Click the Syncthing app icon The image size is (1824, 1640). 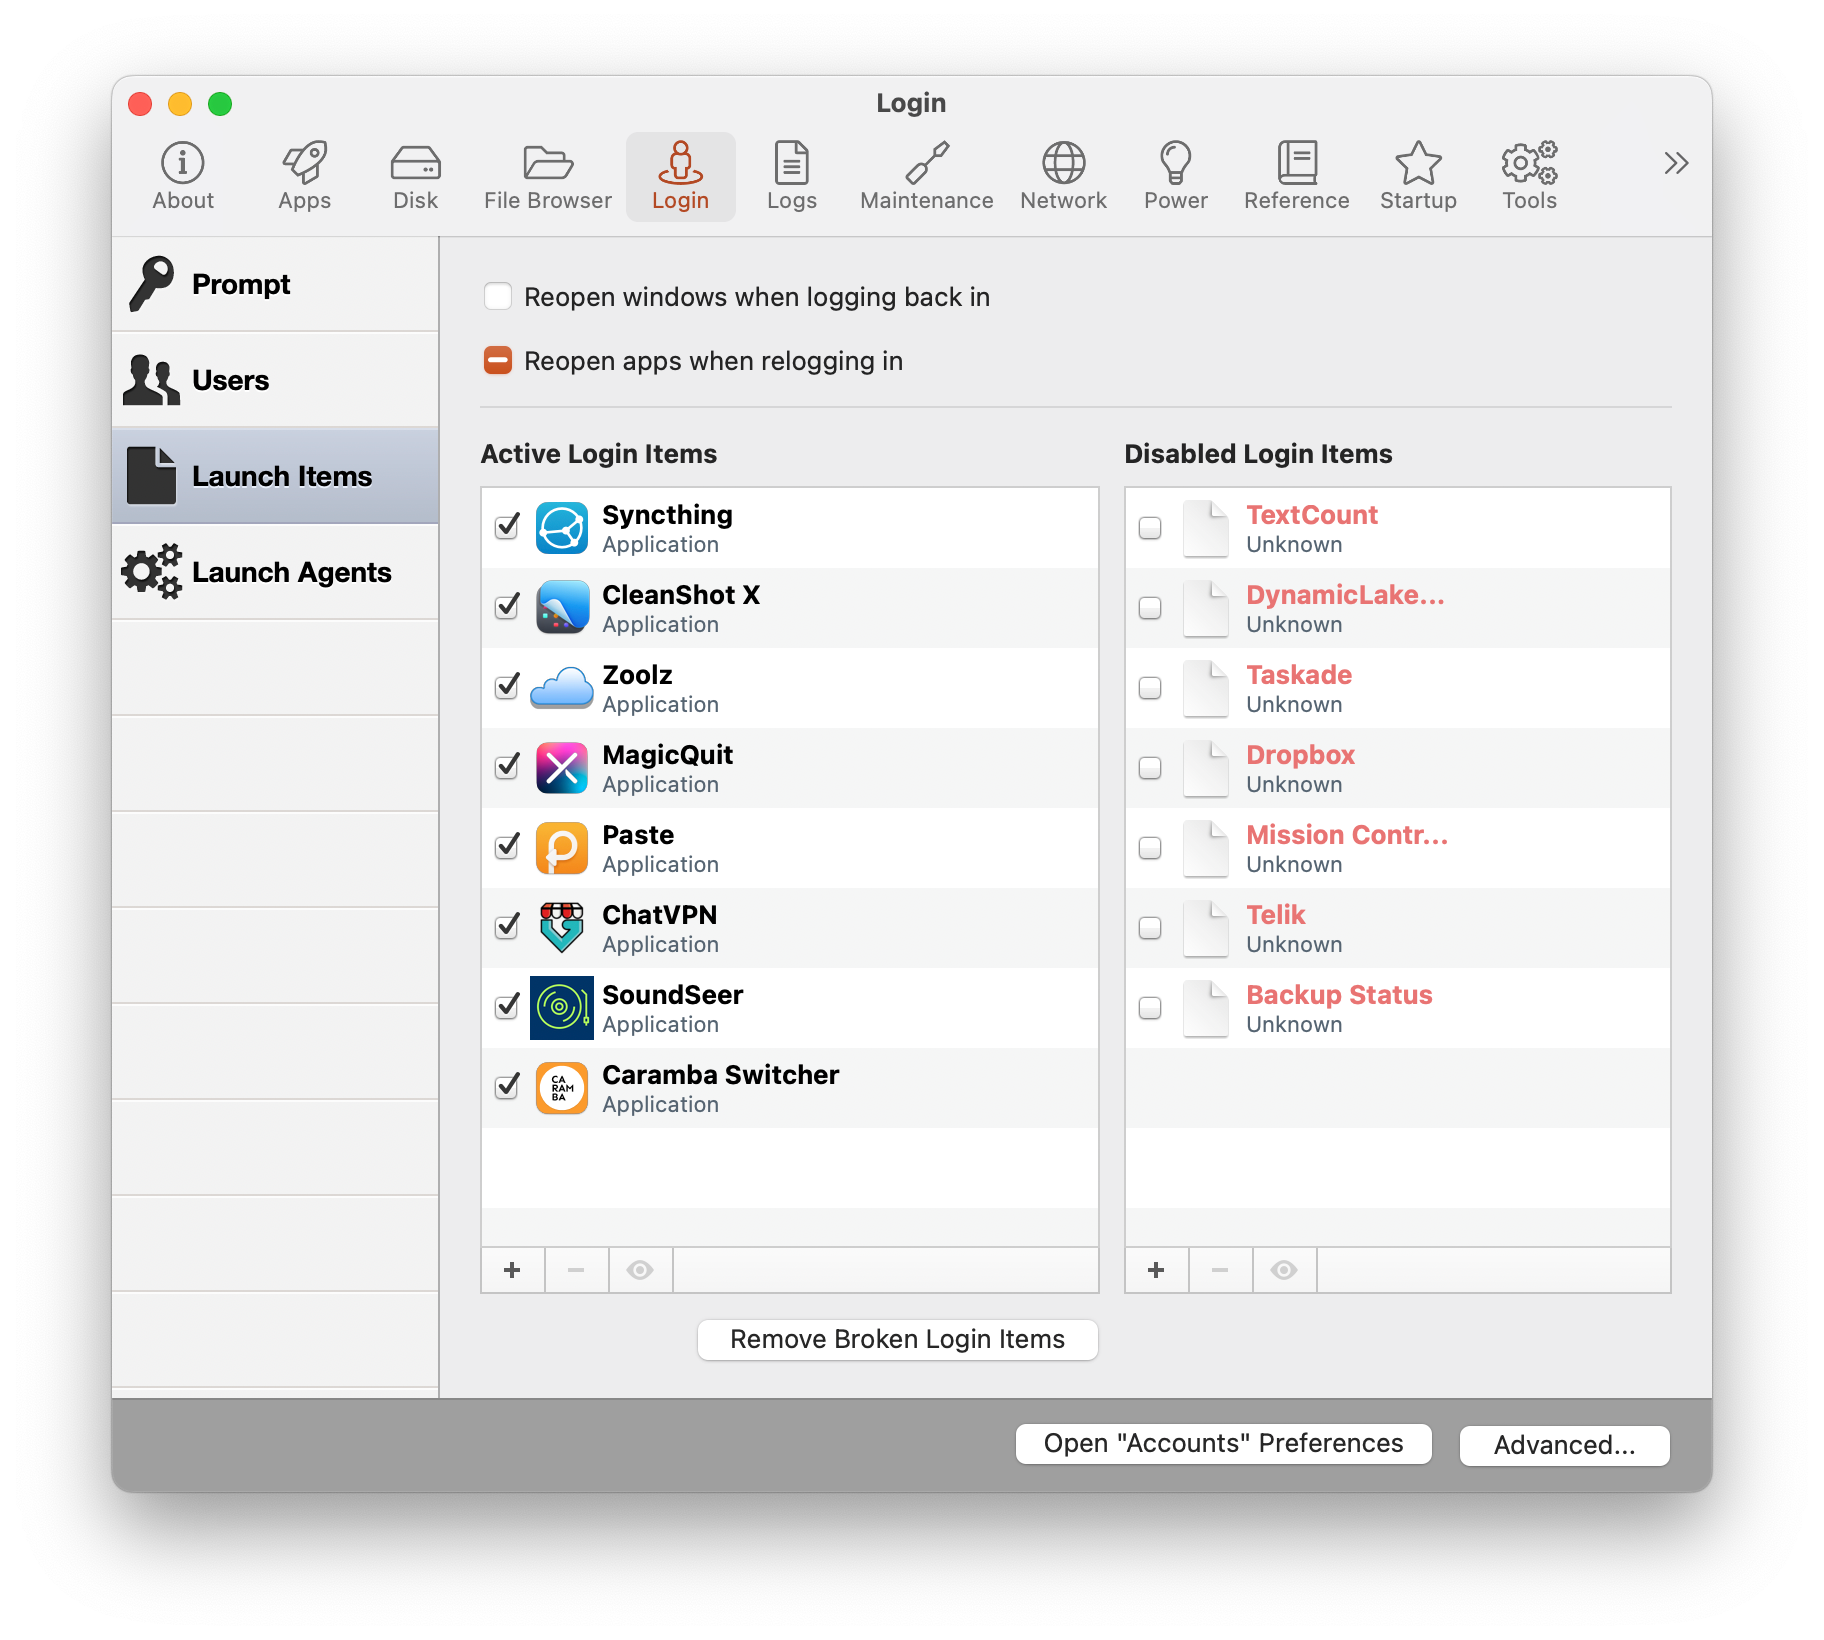click(562, 528)
